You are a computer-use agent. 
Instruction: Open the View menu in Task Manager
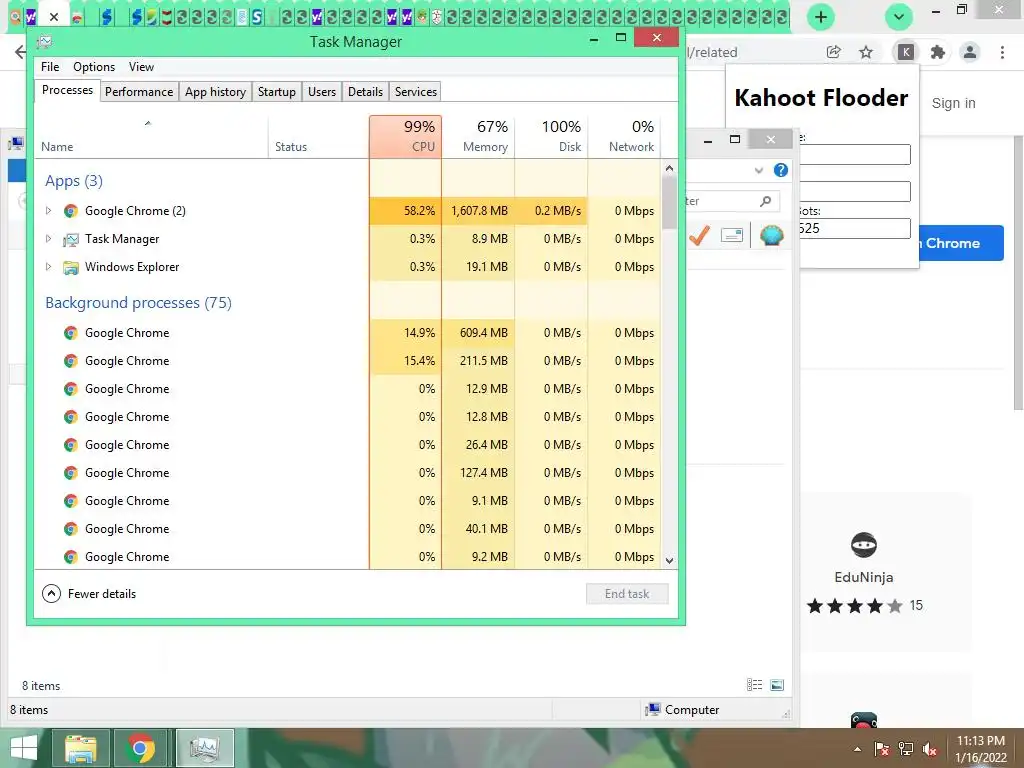point(141,67)
